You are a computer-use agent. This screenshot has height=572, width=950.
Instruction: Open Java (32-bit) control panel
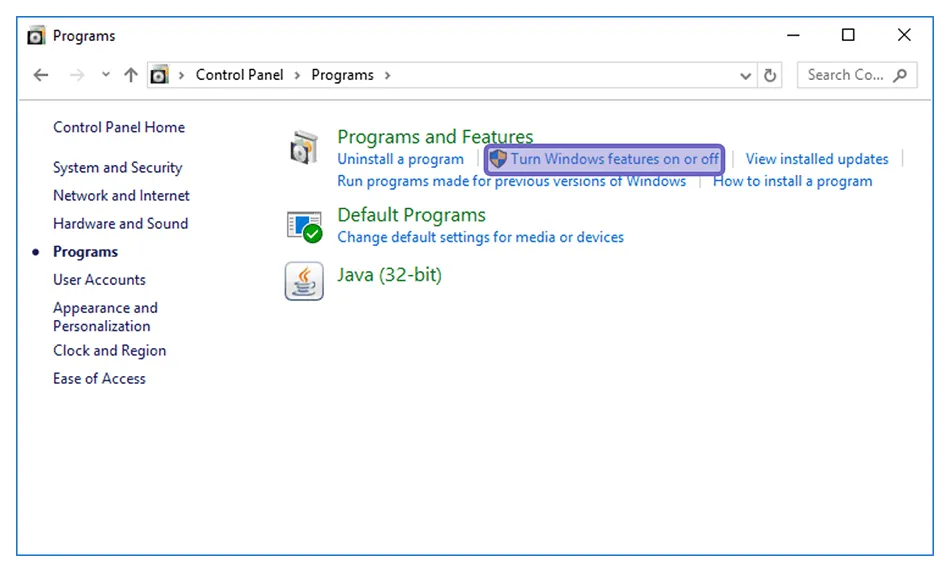tap(390, 274)
